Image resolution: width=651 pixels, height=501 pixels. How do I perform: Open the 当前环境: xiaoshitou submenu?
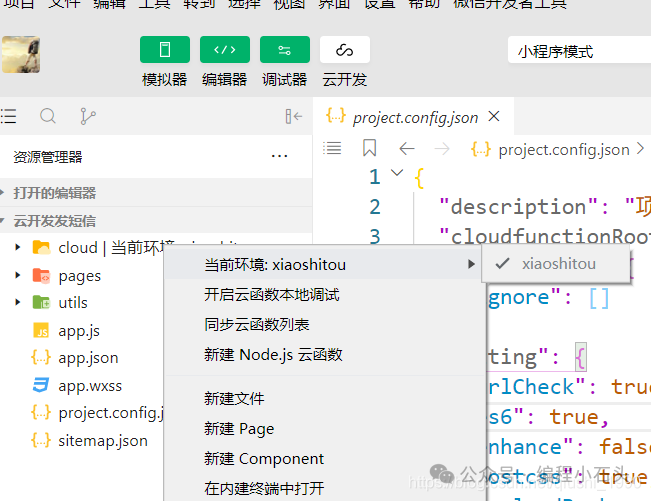point(323,264)
